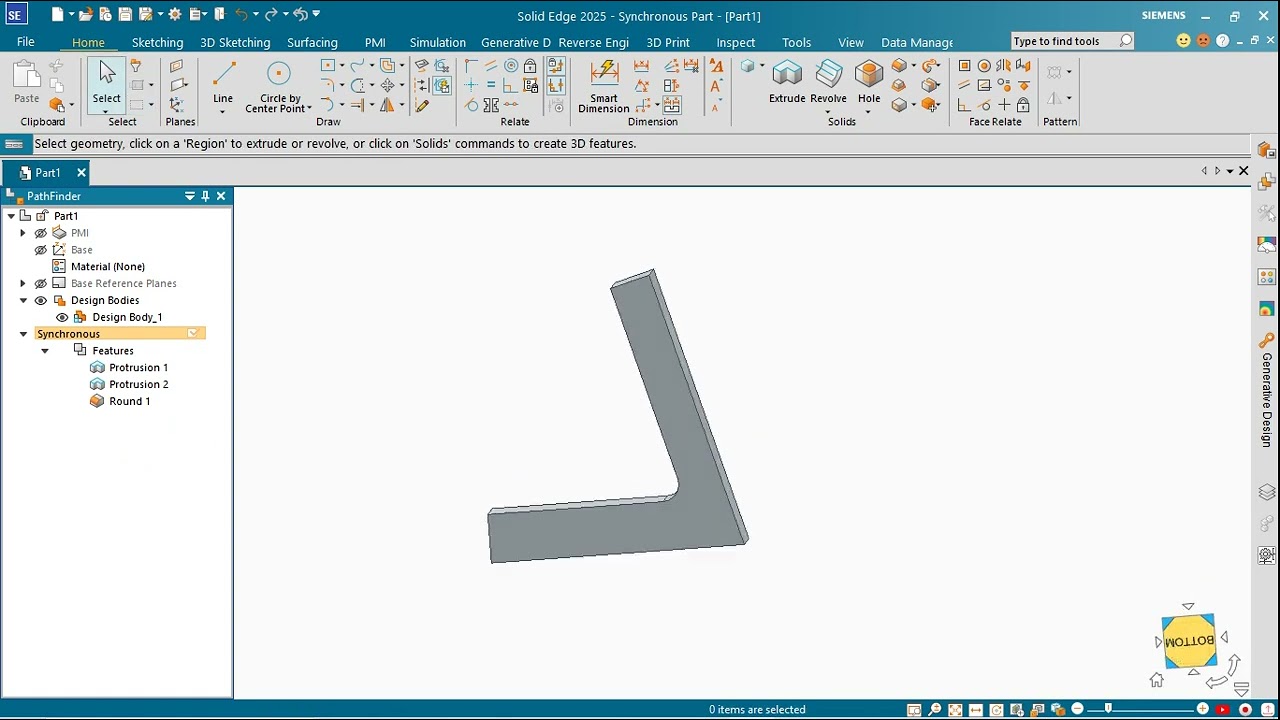The image size is (1280, 720).
Task: Click the zoom slider handle
Action: 1108,709
